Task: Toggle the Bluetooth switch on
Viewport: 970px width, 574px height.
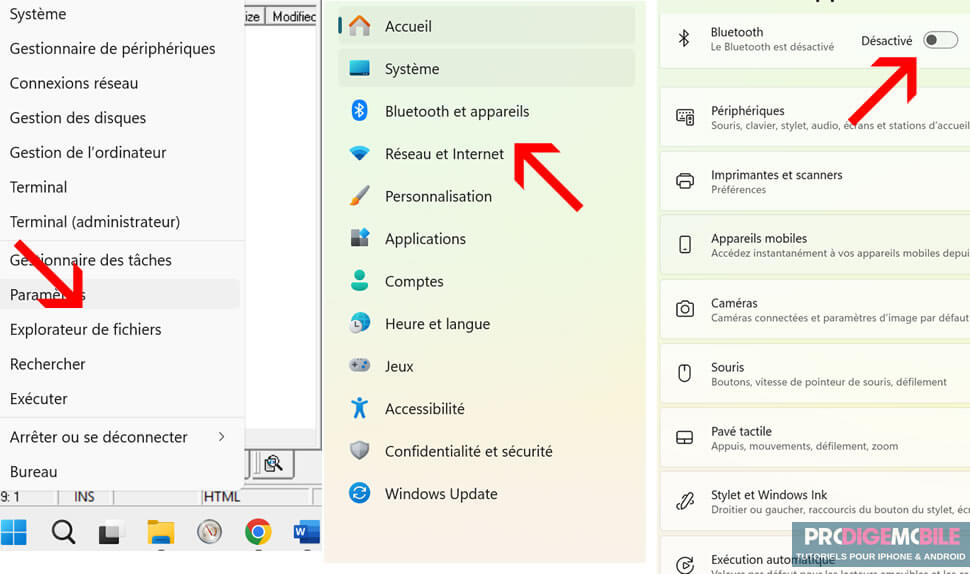Action: tap(940, 40)
